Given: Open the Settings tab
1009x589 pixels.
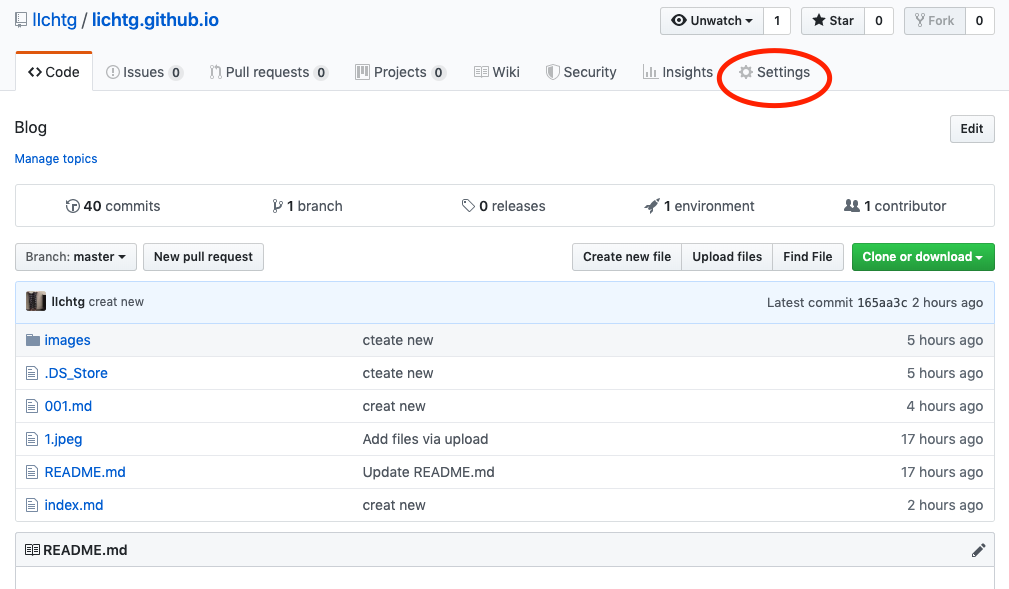Looking at the screenshot, I should point(774,72).
